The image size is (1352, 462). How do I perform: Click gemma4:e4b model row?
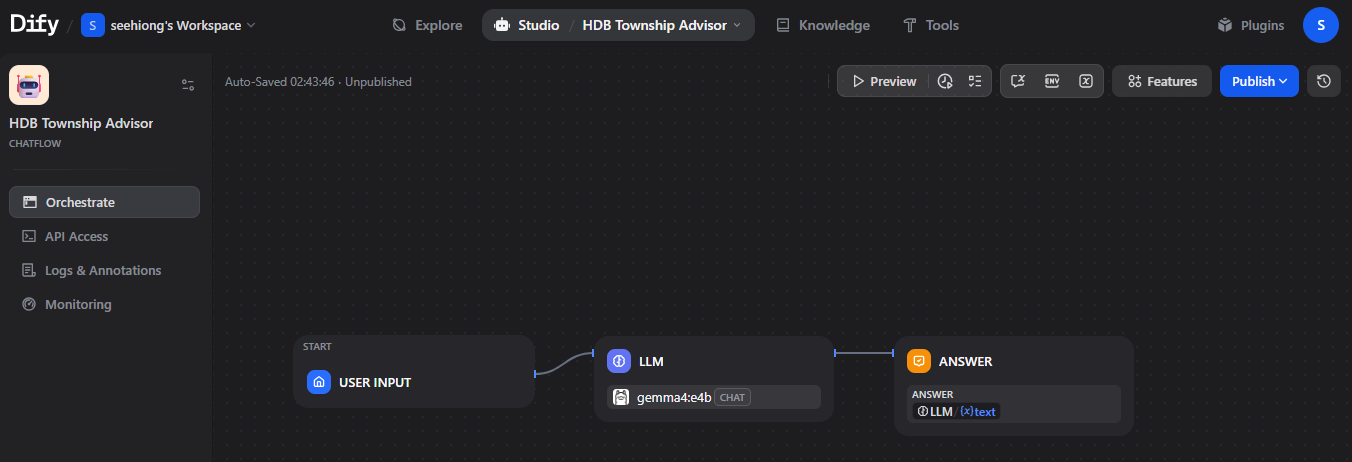[714, 397]
